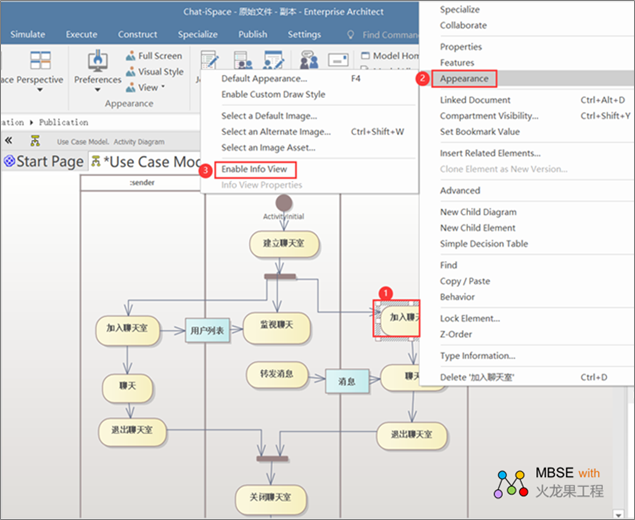Open Compartment Visibility... option
Image resolution: width=635 pixels, height=520 pixels.
tap(489, 116)
